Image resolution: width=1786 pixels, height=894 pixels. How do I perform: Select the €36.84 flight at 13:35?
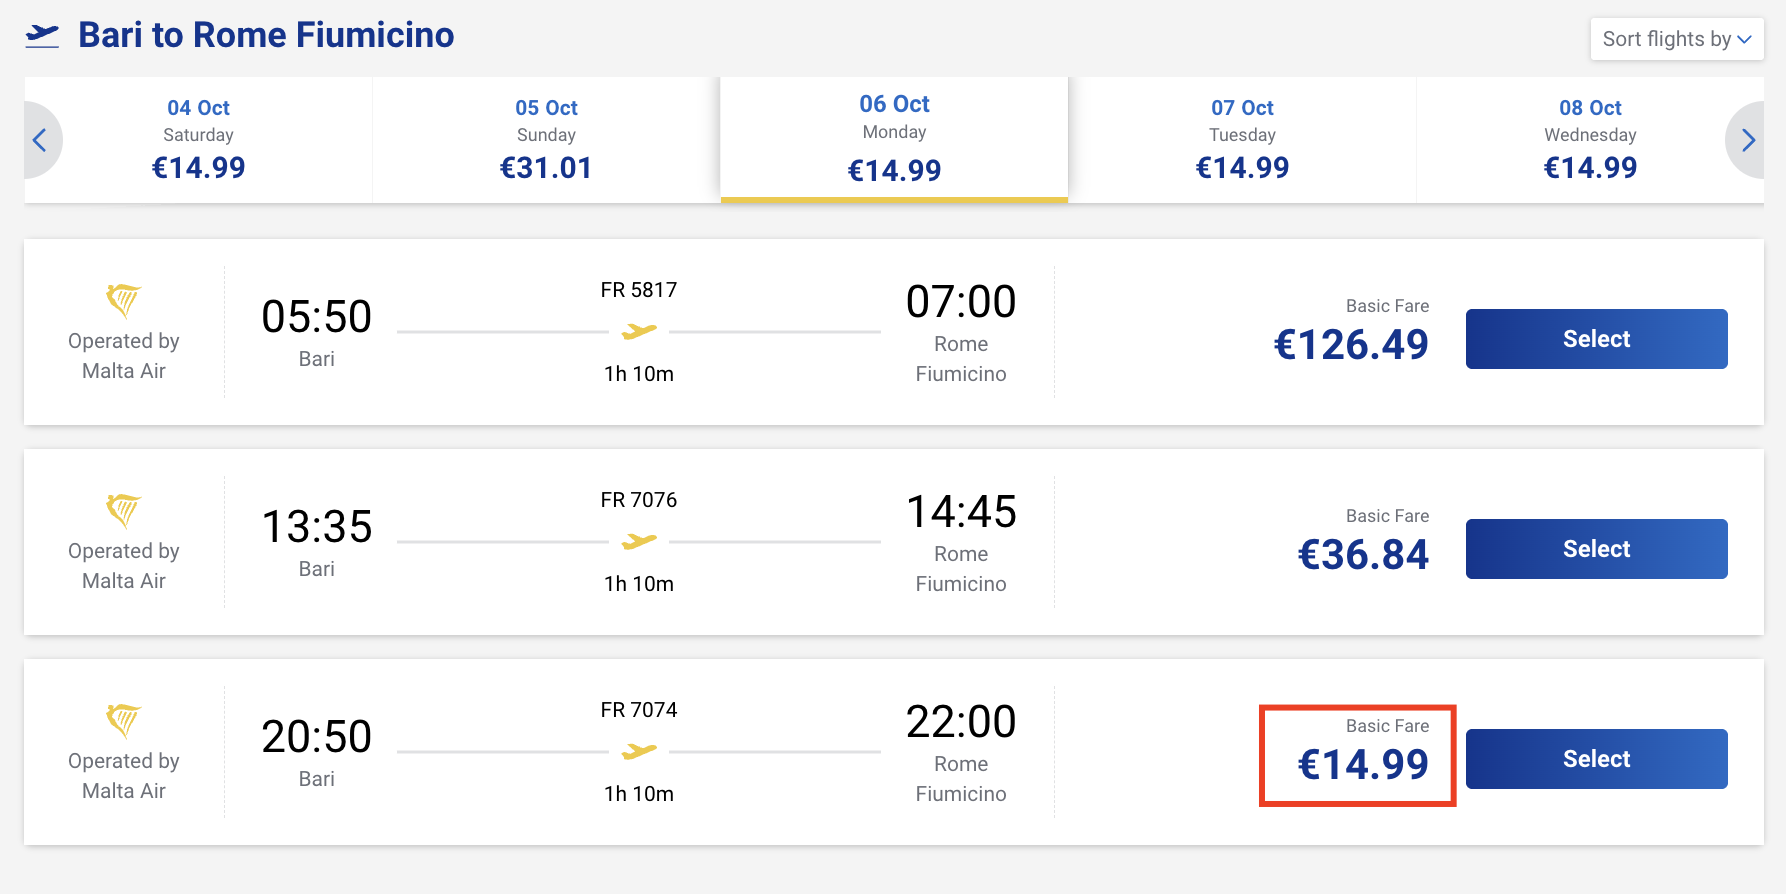click(x=1597, y=549)
